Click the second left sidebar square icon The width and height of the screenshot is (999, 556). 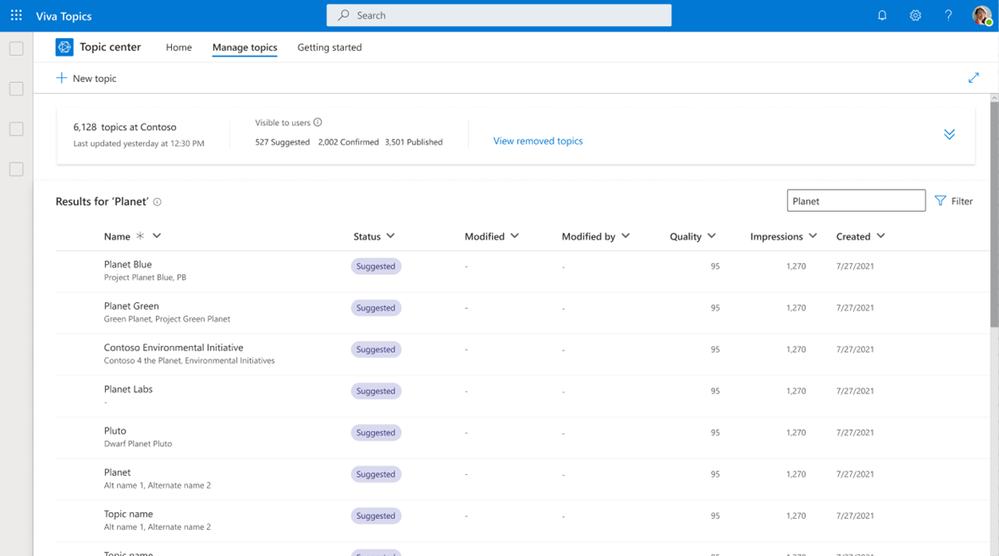tap(16, 89)
